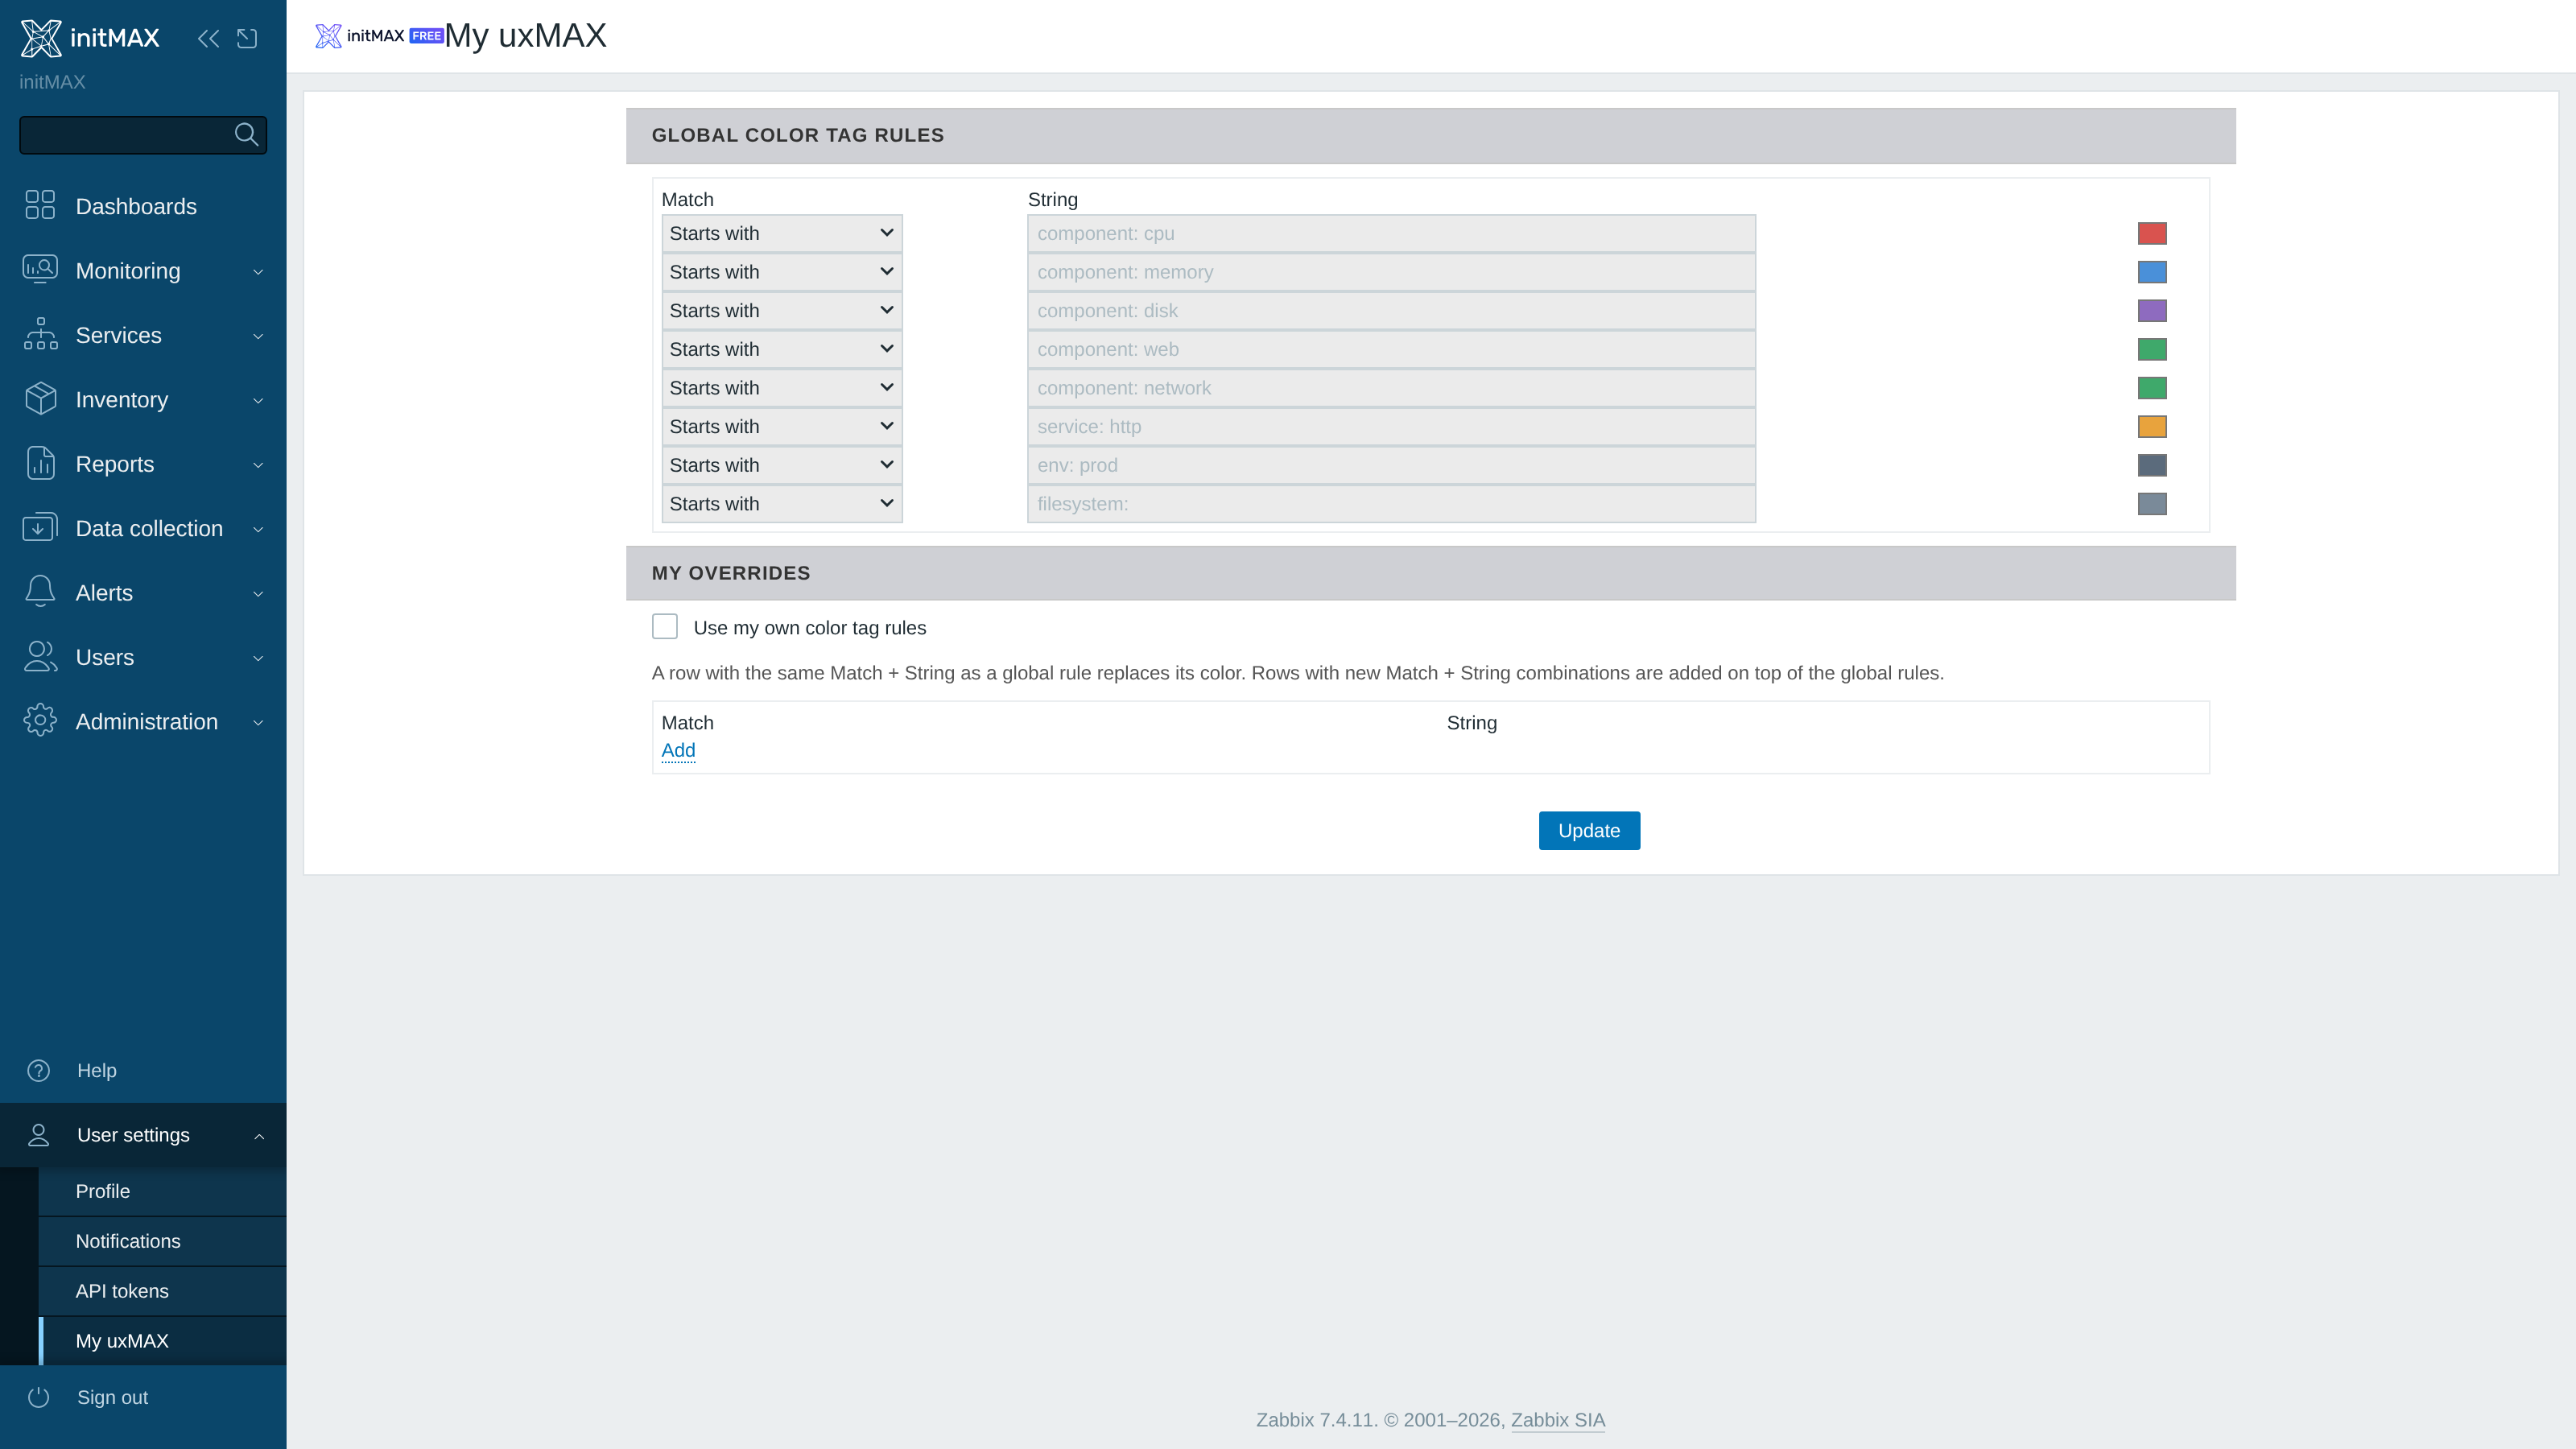Click the component: cpu string field
The width and height of the screenshot is (2576, 1449).
pyautogui.click(x=1391, y=233)
